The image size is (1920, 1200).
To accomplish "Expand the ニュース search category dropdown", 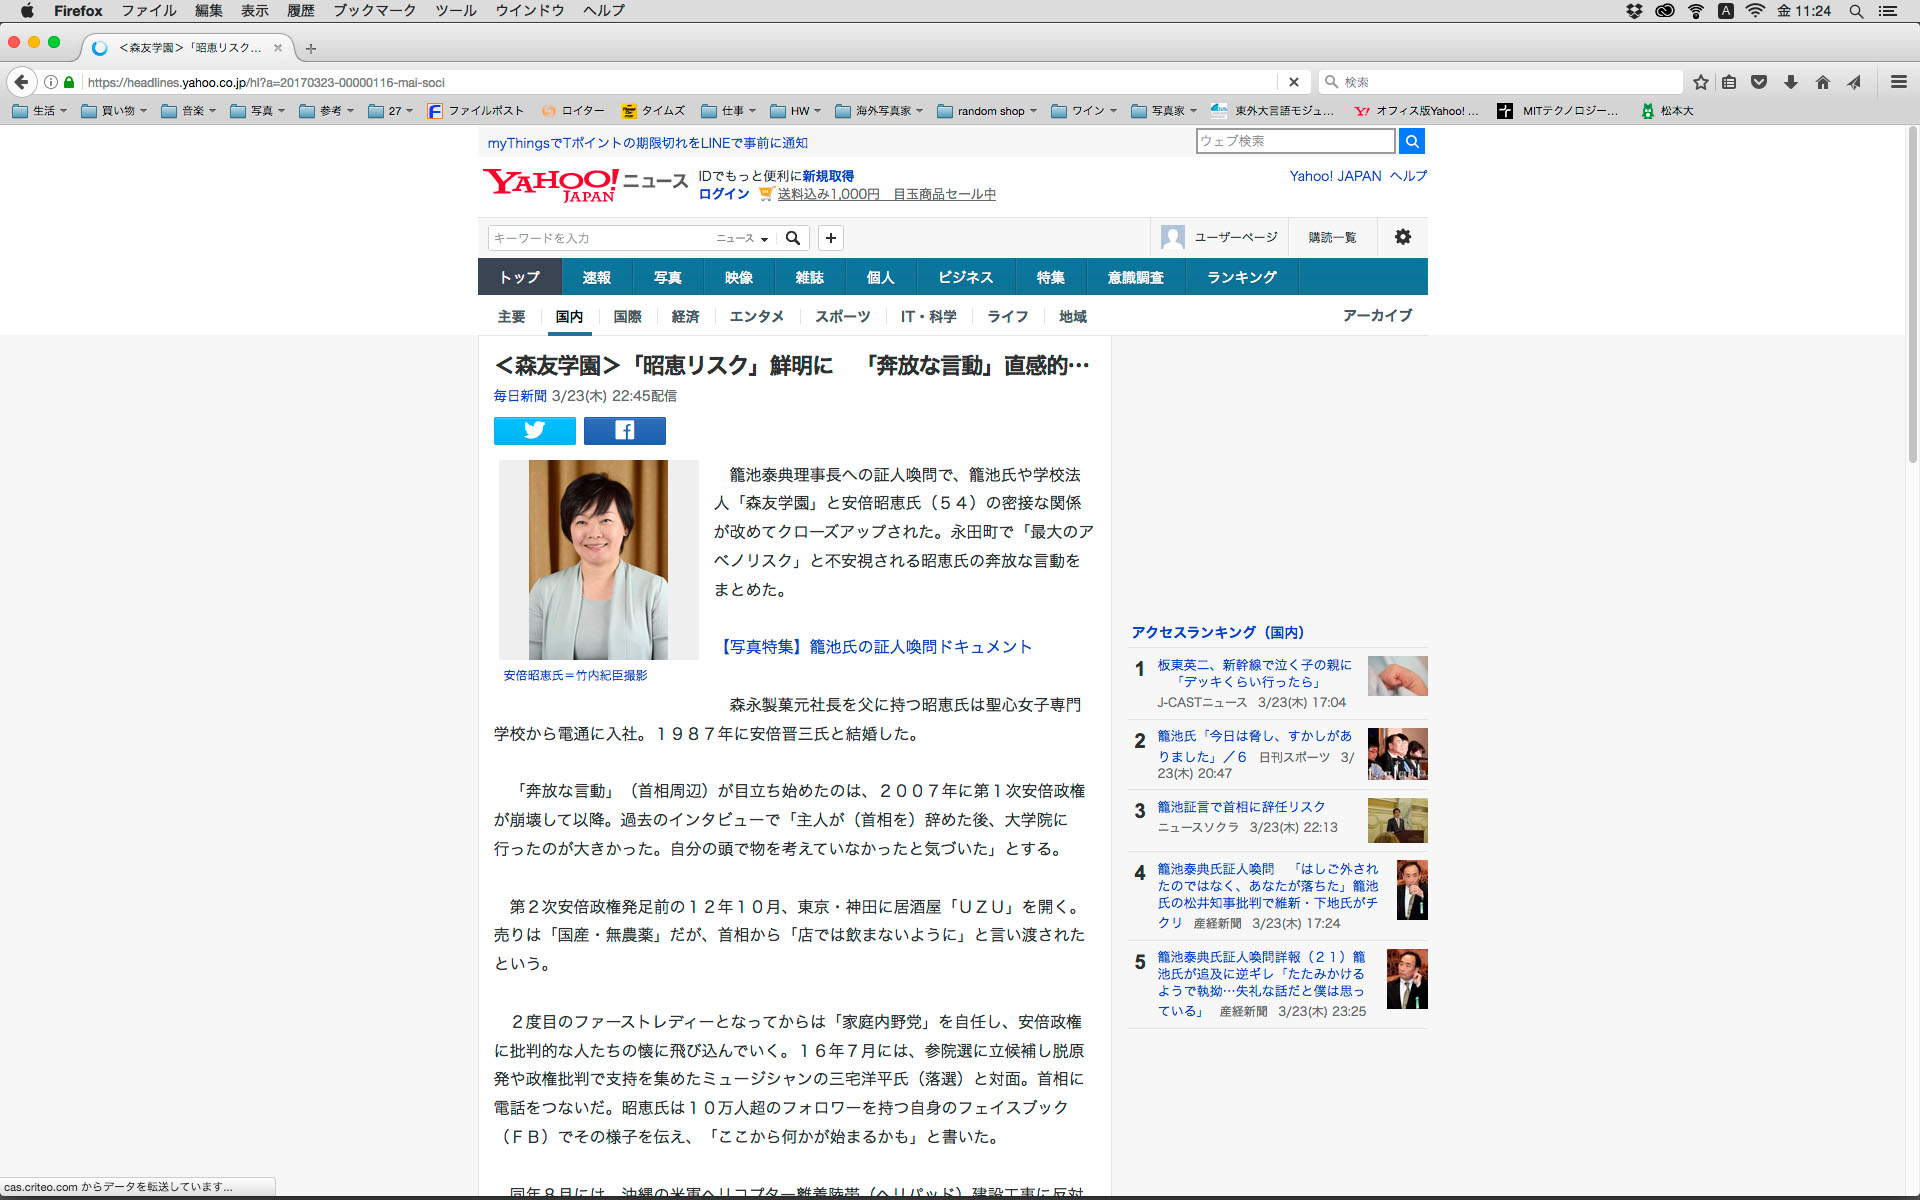I will click(x=742, y=238).
